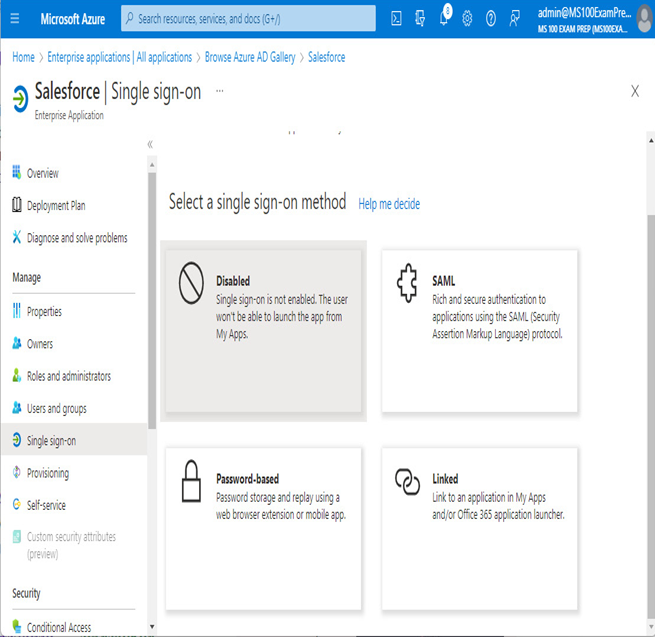Open the Feedback icon in top bar
This screenshot has width=655, height=637.
coord(514,18)
